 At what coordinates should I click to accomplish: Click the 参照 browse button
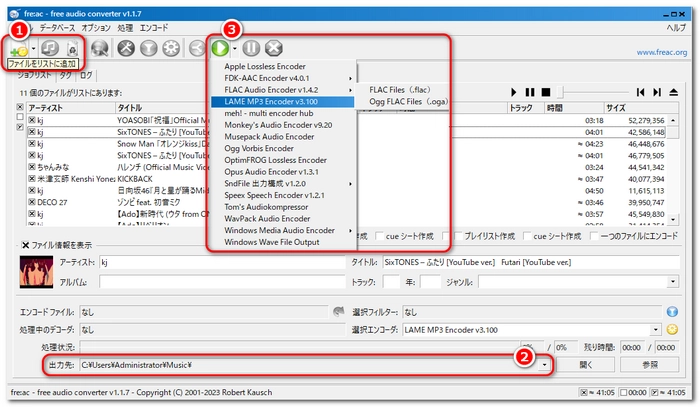click(x=650, y=365)
